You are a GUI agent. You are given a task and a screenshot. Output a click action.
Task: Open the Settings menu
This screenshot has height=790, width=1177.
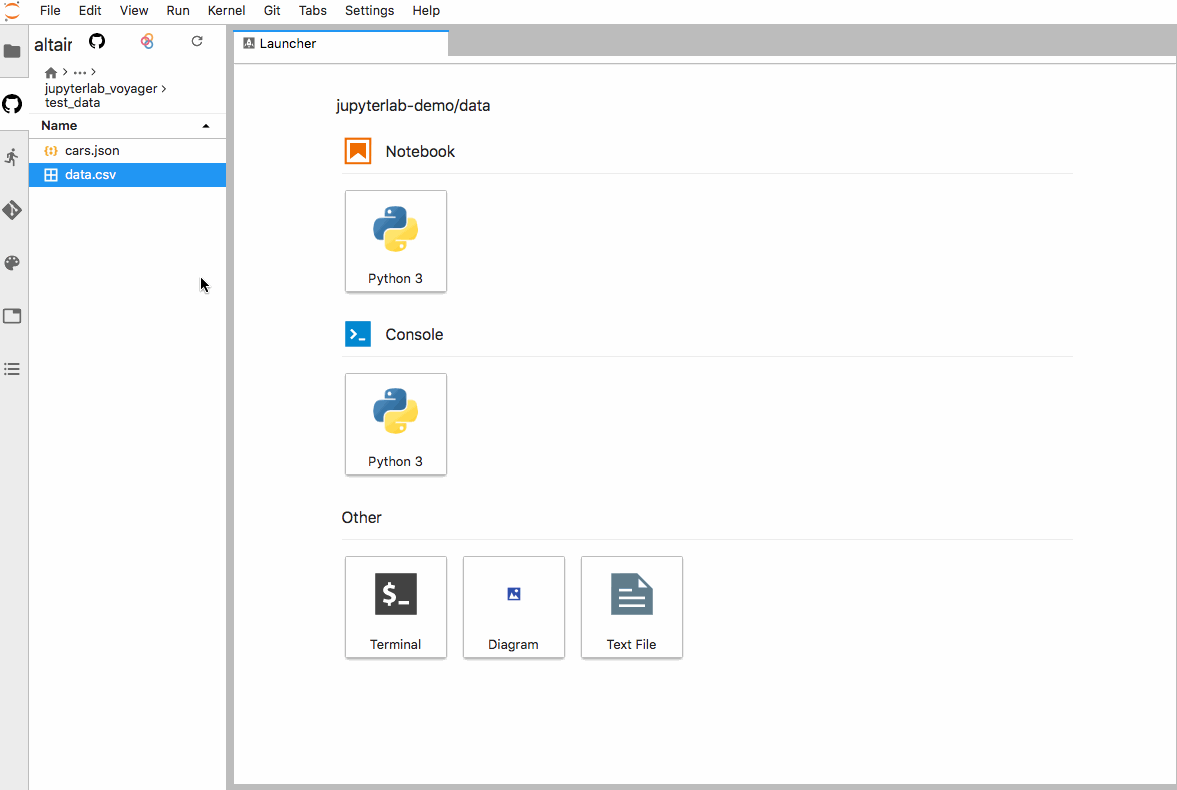pos(369,11)
